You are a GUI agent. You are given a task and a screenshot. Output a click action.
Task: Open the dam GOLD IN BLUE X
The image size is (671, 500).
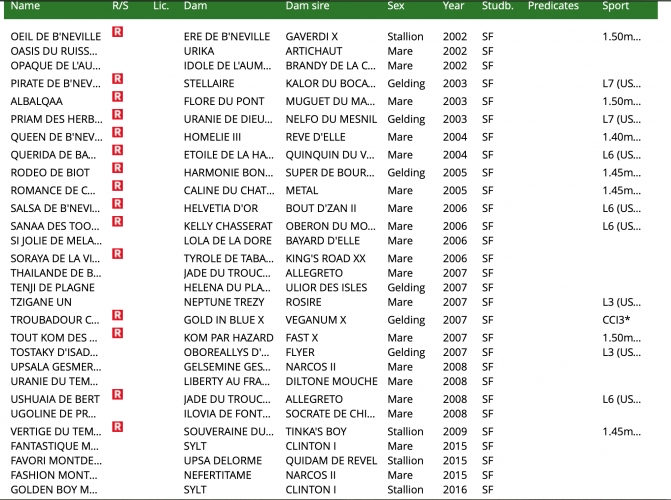point(224,319)
